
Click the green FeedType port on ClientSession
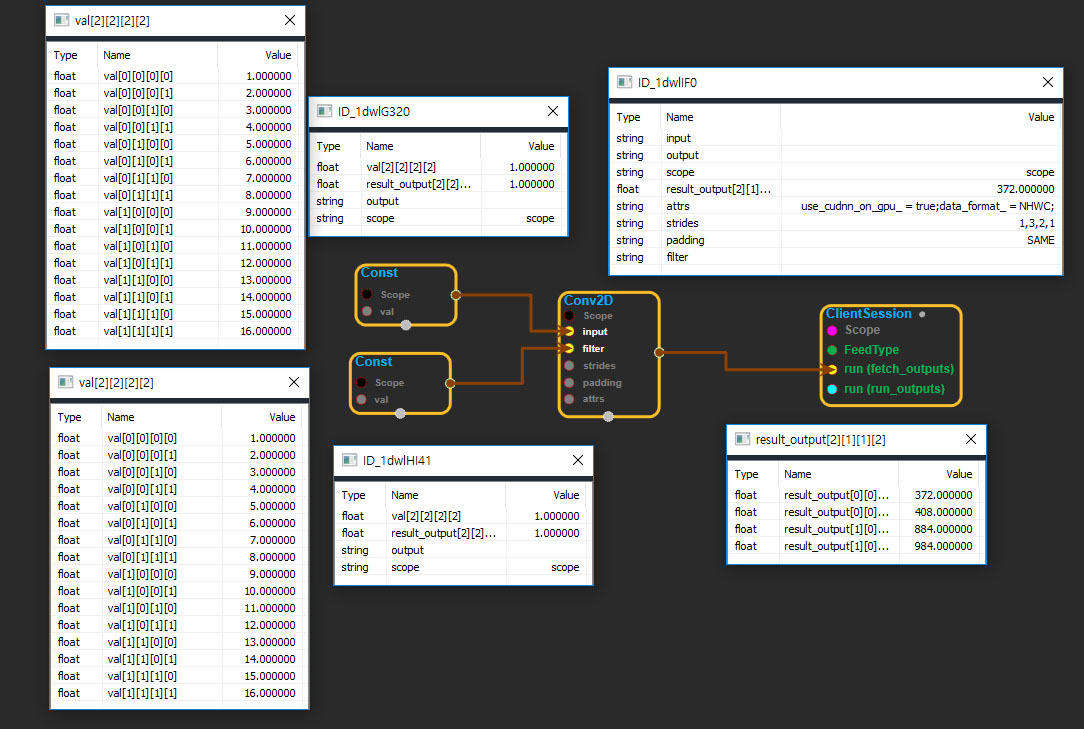[x=832, y=350]
